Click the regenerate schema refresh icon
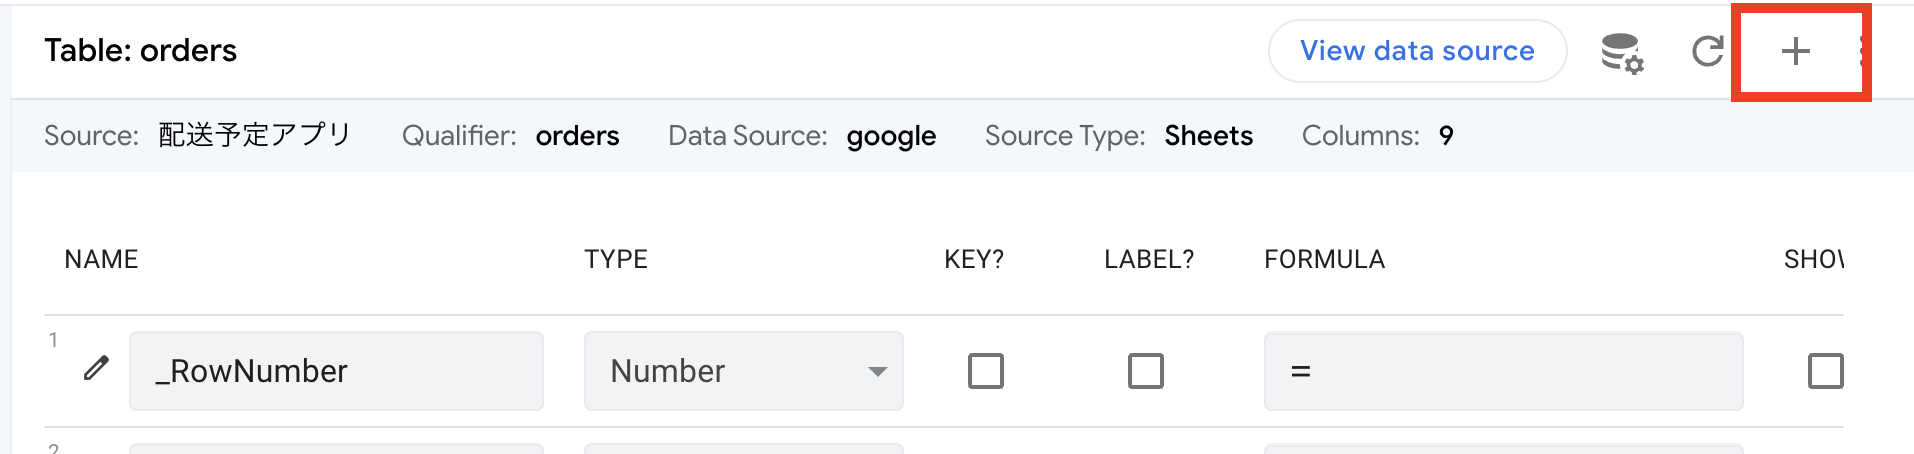Viewport: 1914px width, 454px height. (1707, 51)
